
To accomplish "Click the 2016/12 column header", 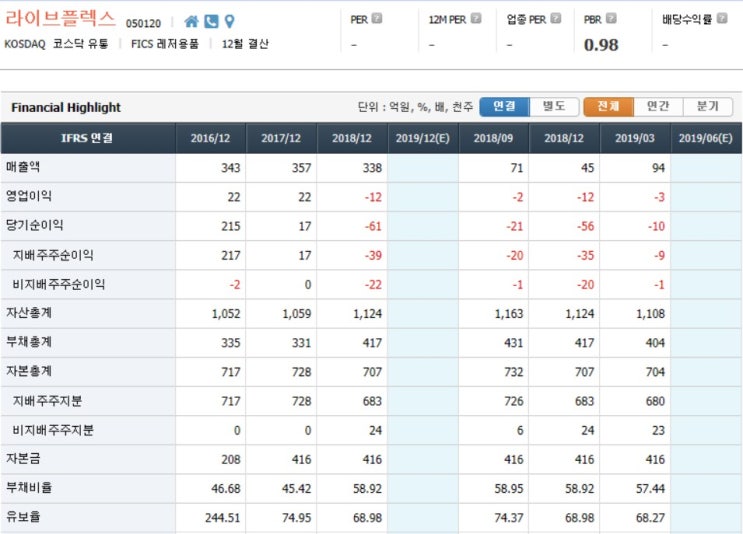I will coord(210,138).
